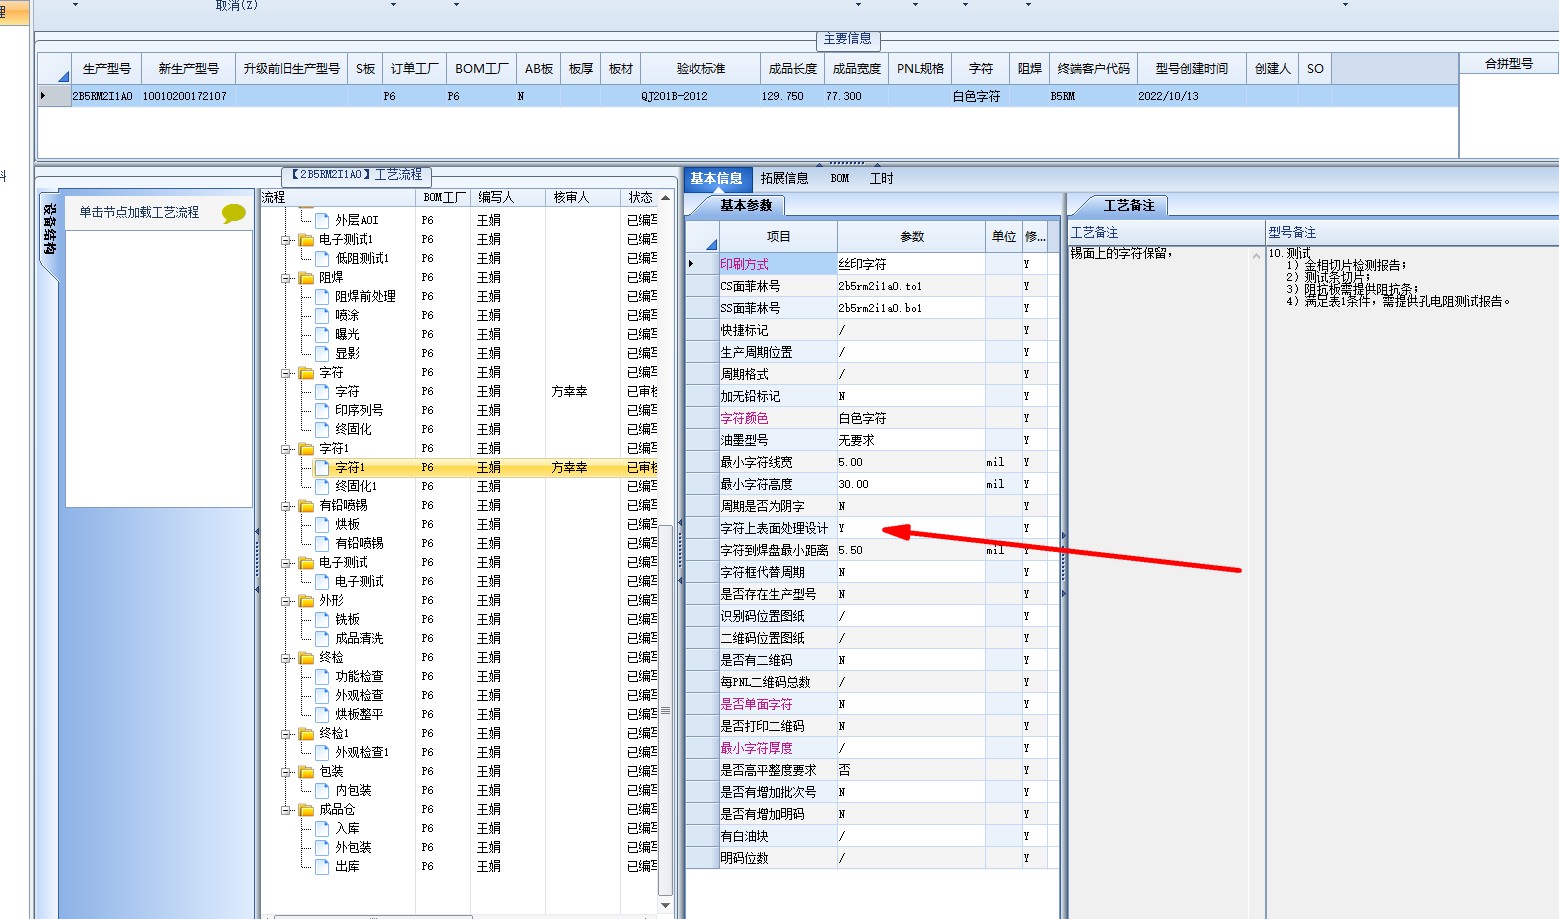Image resolution: width=1559 pixels, height=919 pixels.
Task: Click the 有铅喷锡 folder icon
Action: tap(307, 505)
